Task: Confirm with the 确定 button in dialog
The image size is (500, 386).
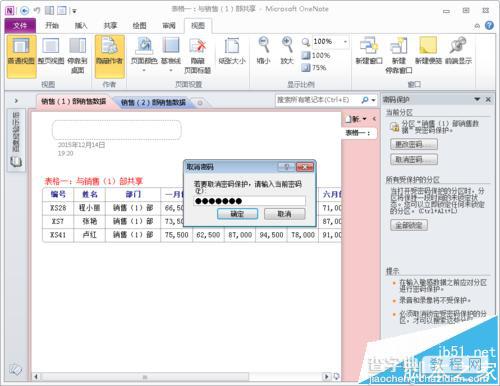Action: (237, 214)
